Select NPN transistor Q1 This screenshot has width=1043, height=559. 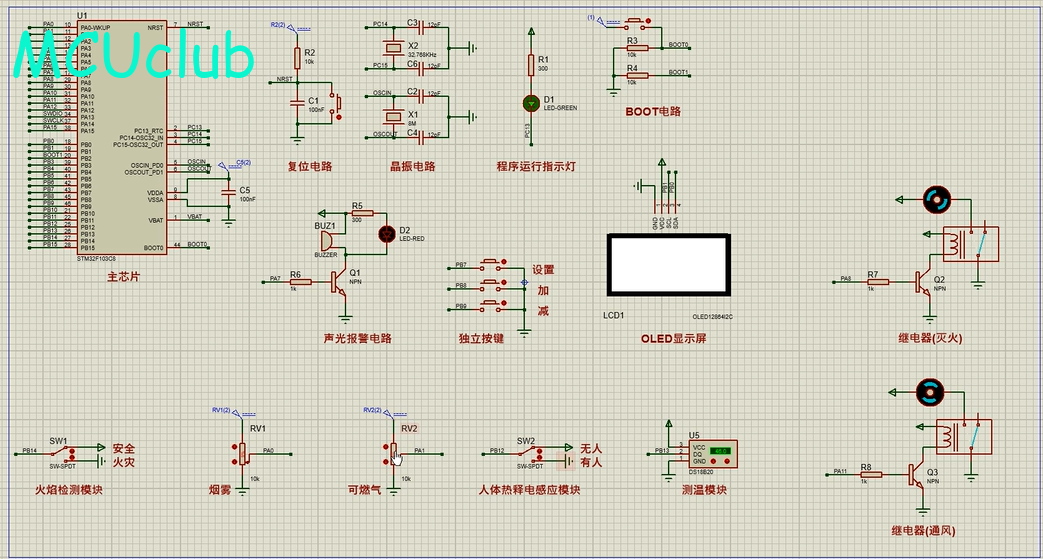(x=339, y=281)
